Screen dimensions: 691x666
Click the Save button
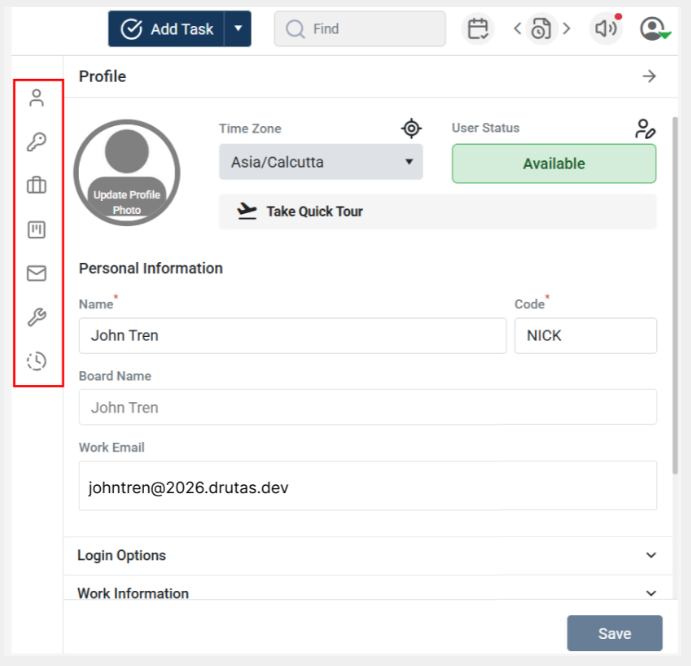tap(614, 633)
